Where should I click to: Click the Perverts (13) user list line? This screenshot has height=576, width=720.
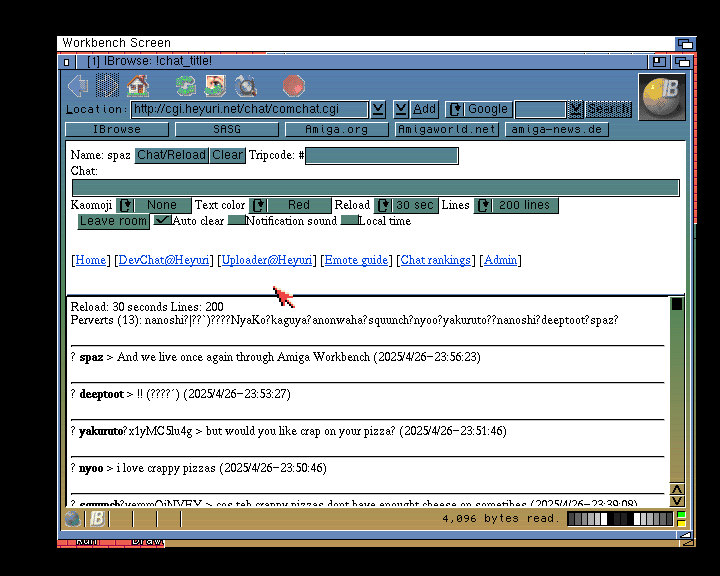point(344,320)
